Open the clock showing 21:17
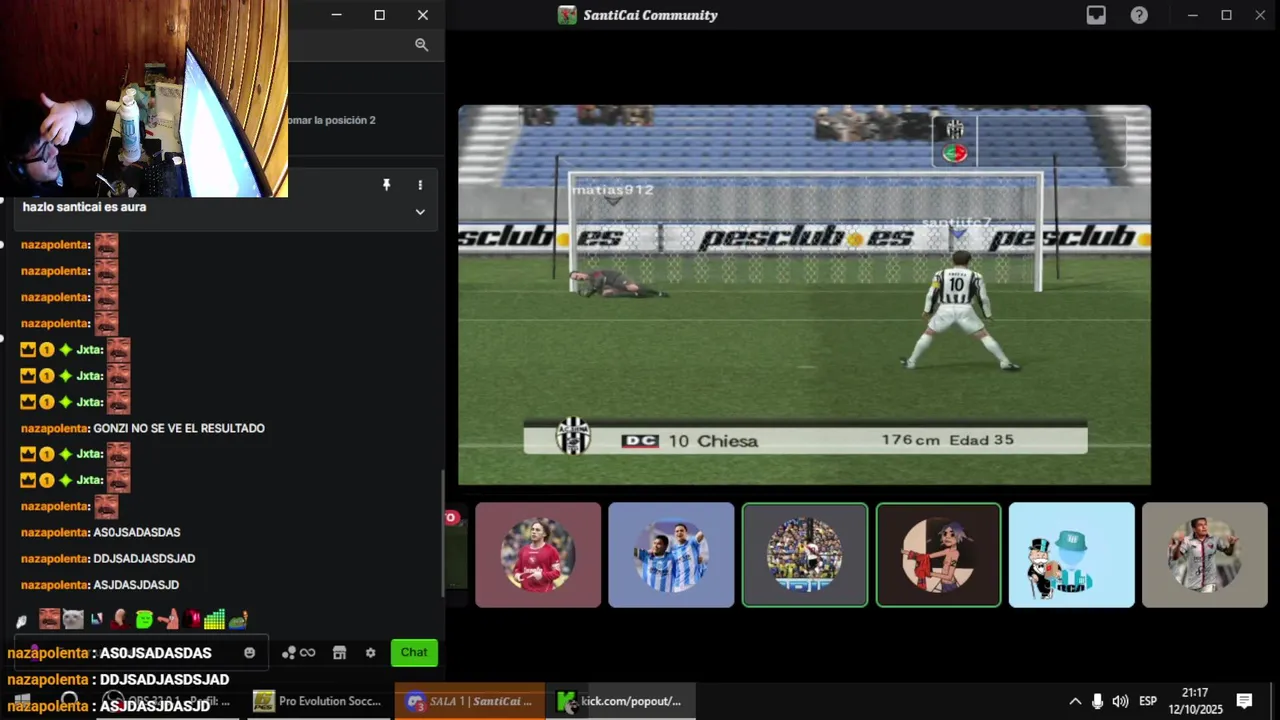This screenshot has height=720, width=1280. tap(1195, 701)
